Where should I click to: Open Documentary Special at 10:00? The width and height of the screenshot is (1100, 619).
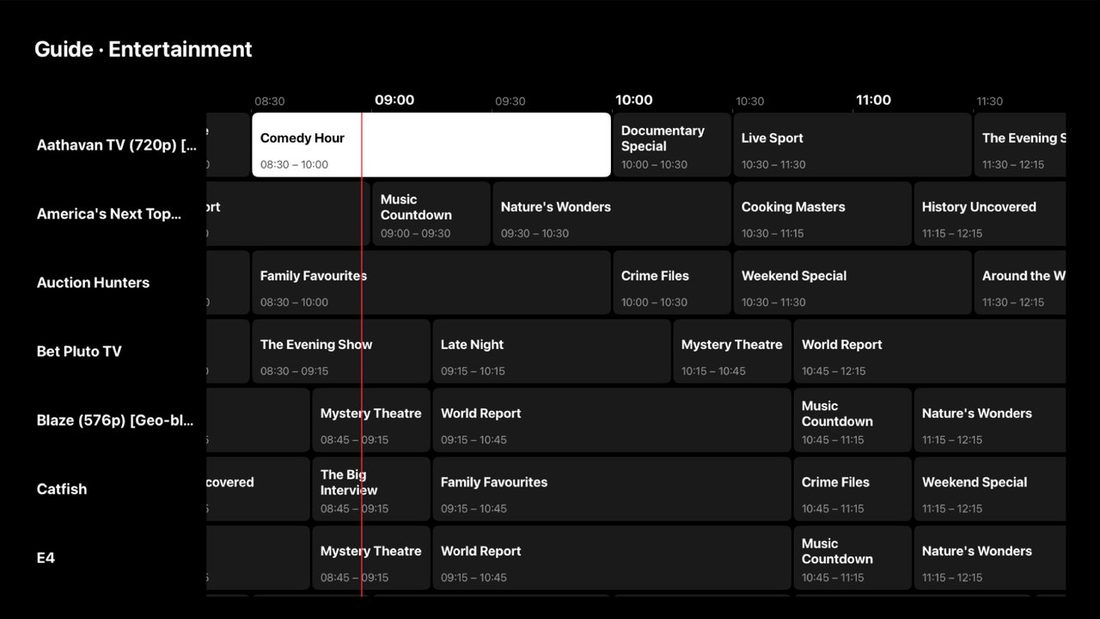tap(672, 145)
